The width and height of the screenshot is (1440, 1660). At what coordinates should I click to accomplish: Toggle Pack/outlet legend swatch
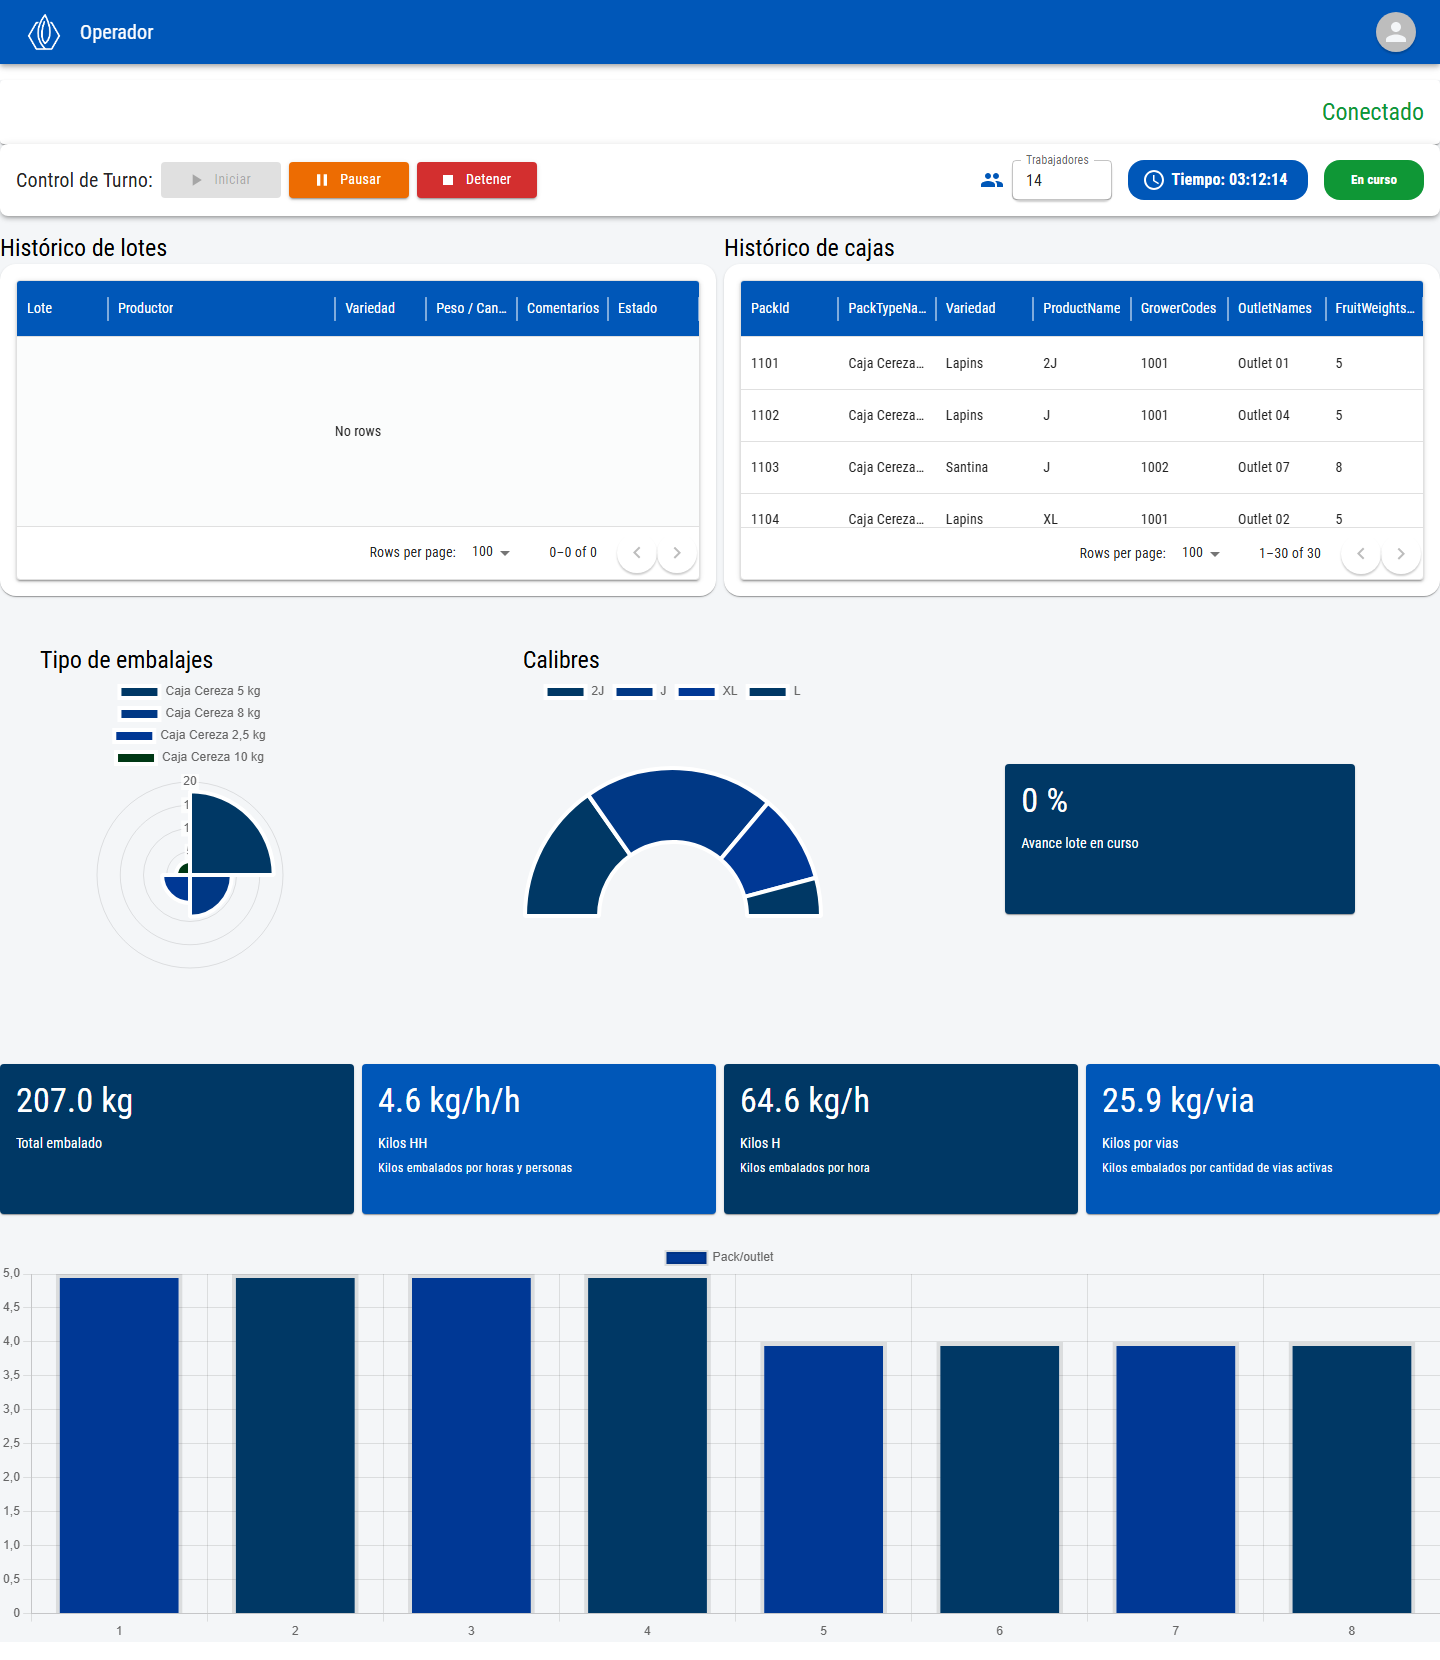click(686, 1257)
